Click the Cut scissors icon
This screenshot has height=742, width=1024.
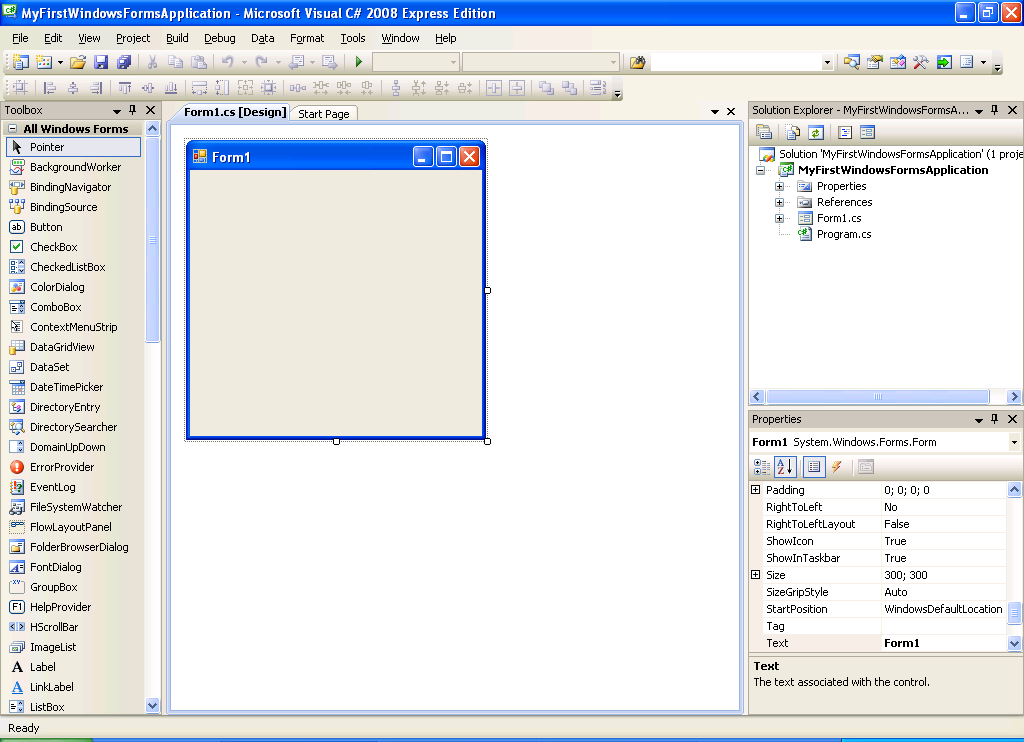tap(152, 62)
